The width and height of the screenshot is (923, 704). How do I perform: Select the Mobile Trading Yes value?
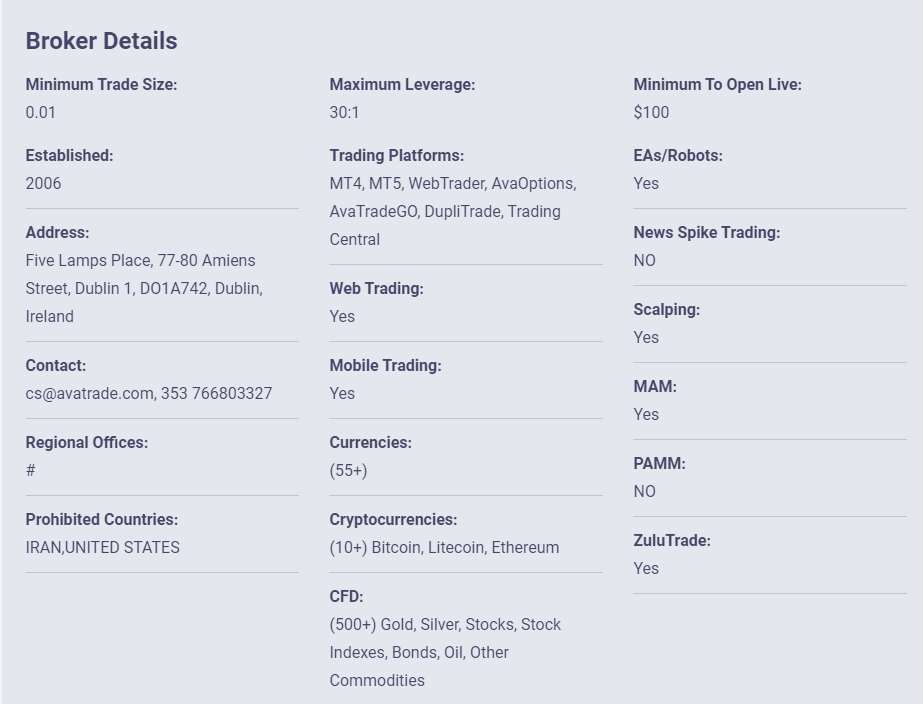342,393
